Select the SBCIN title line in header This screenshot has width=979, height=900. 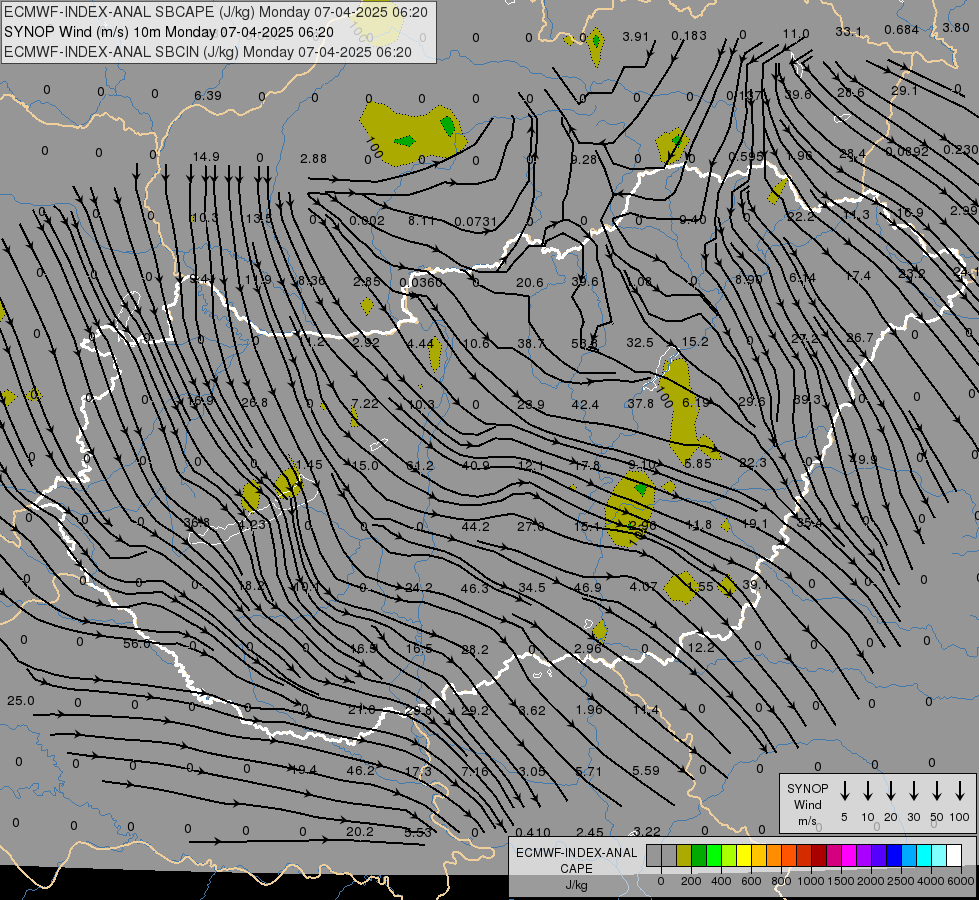(x=208, y=52)
